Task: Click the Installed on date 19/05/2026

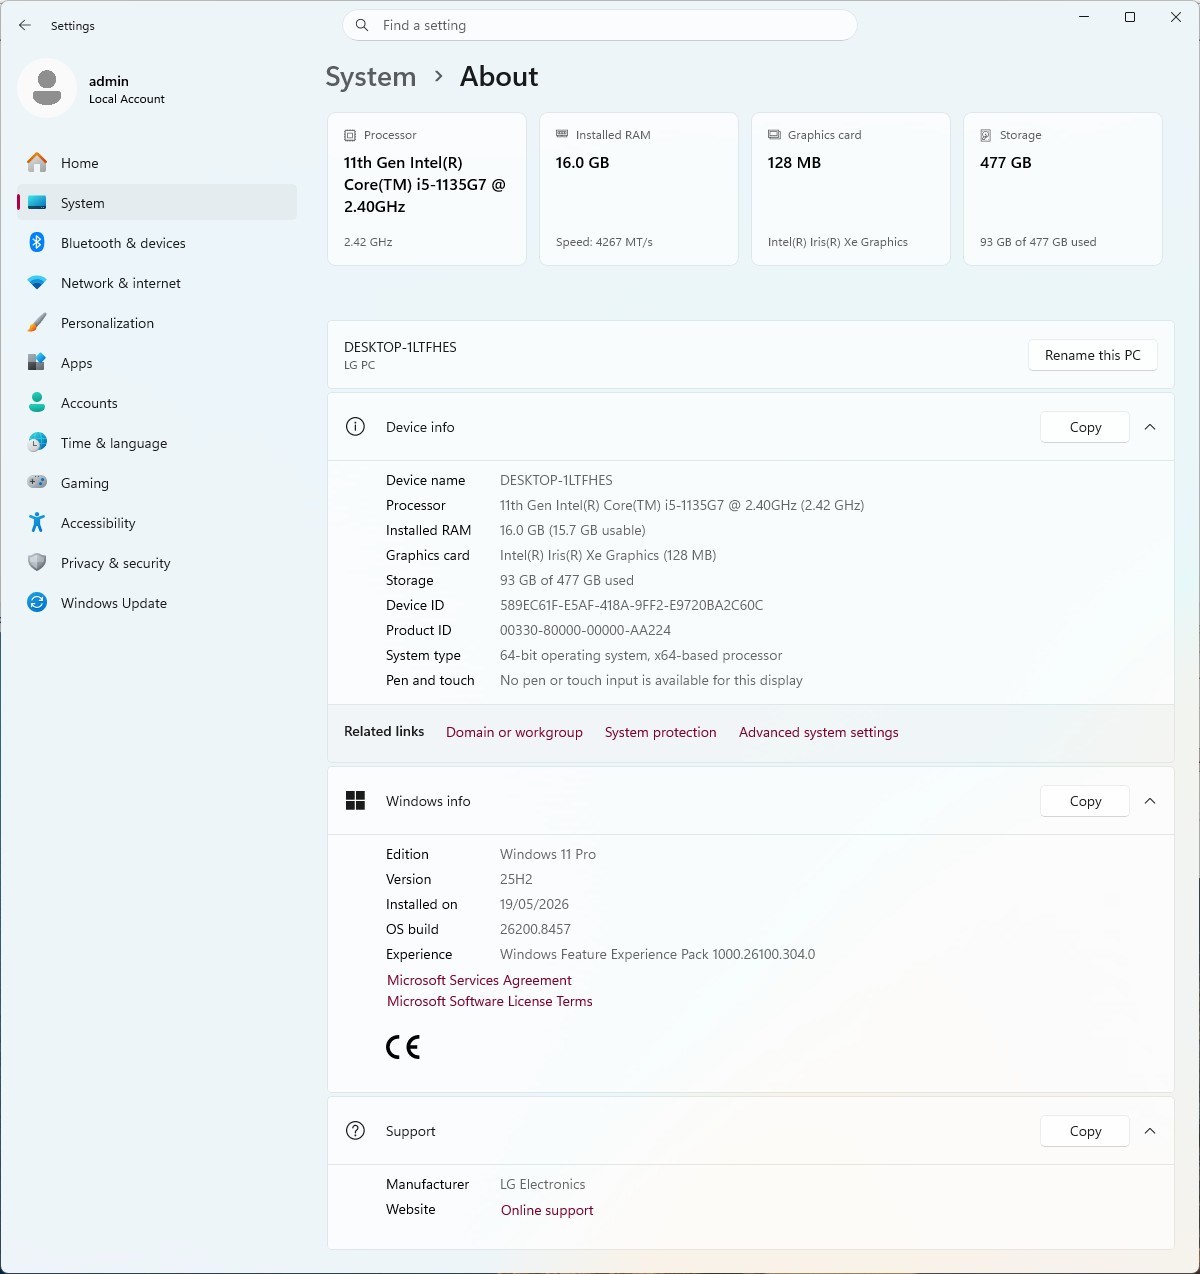Action: pyautogui.click(x=534, y=904)
